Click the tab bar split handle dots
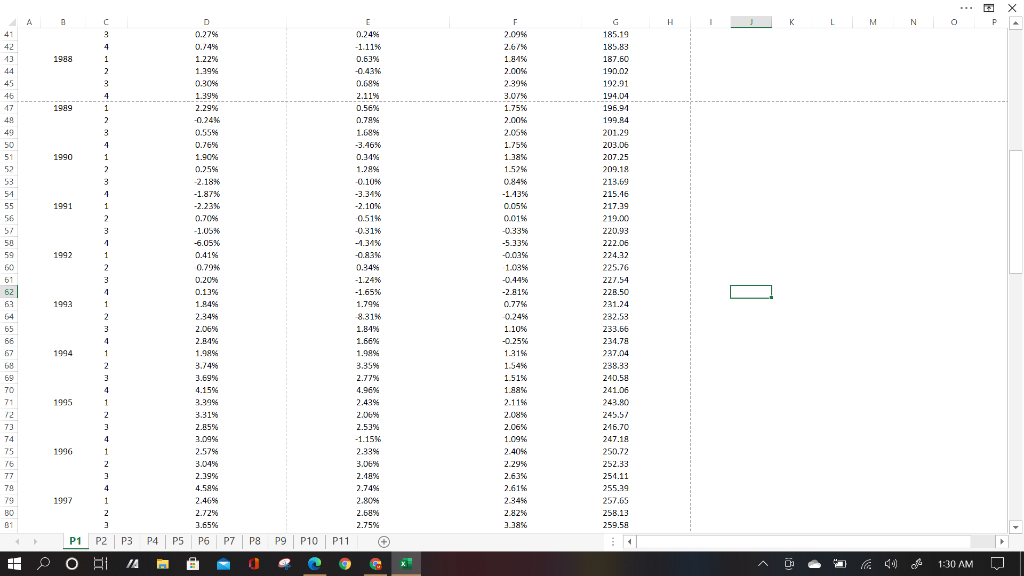This screenshot has width=1024, height=576. click(x=613, y=541)
